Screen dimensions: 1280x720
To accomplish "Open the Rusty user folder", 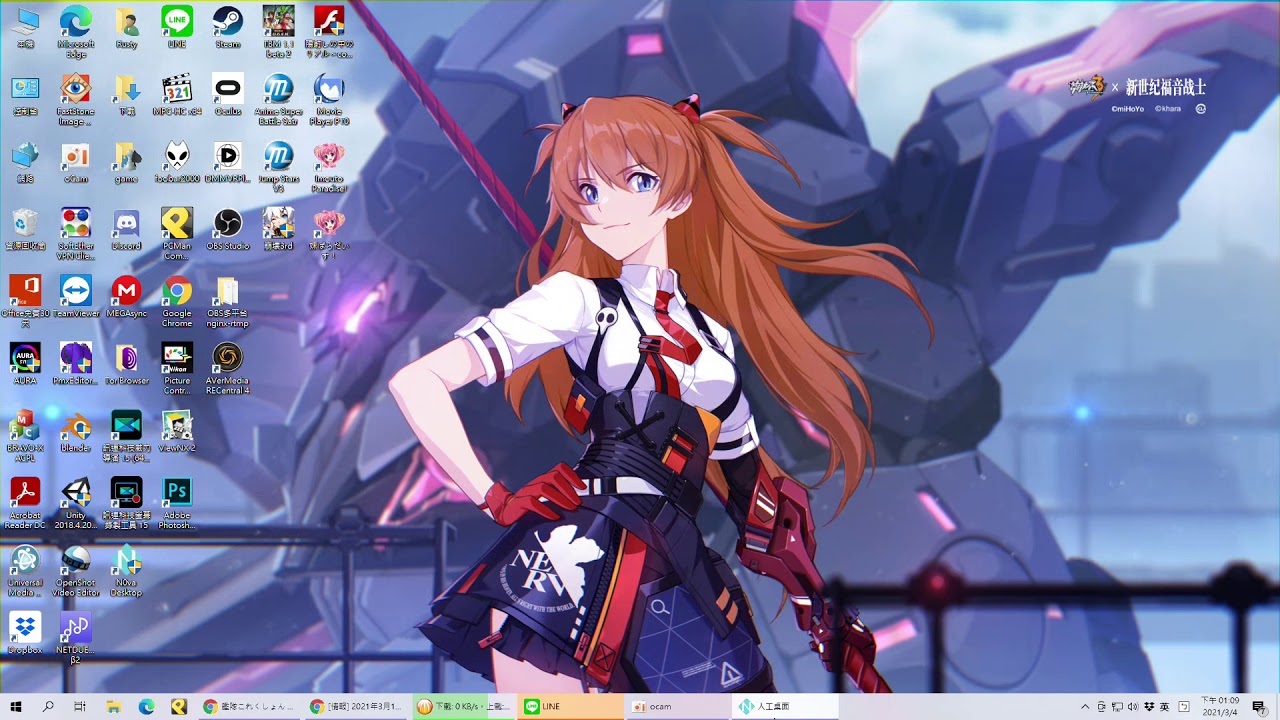I will point(126,28).
